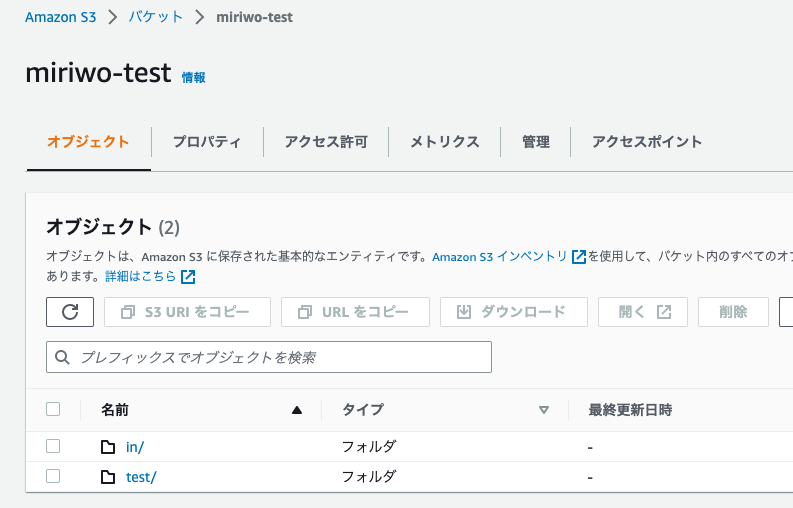Focus the プレフィックスでオブジェクトを検索 search field

click(269, 357)
